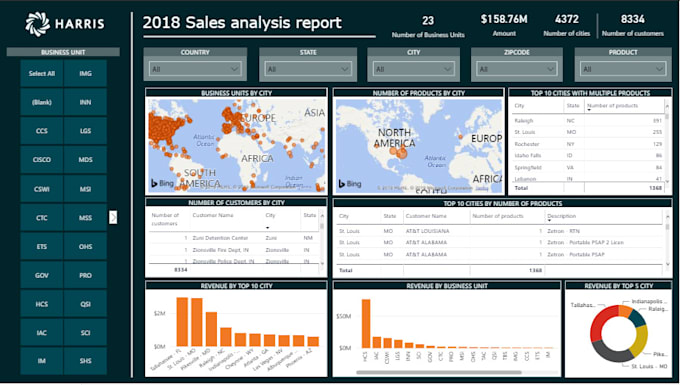Click the HCS bar in business unit chart
This screenshot has height=385, width=680.
(x=366, y=323)
